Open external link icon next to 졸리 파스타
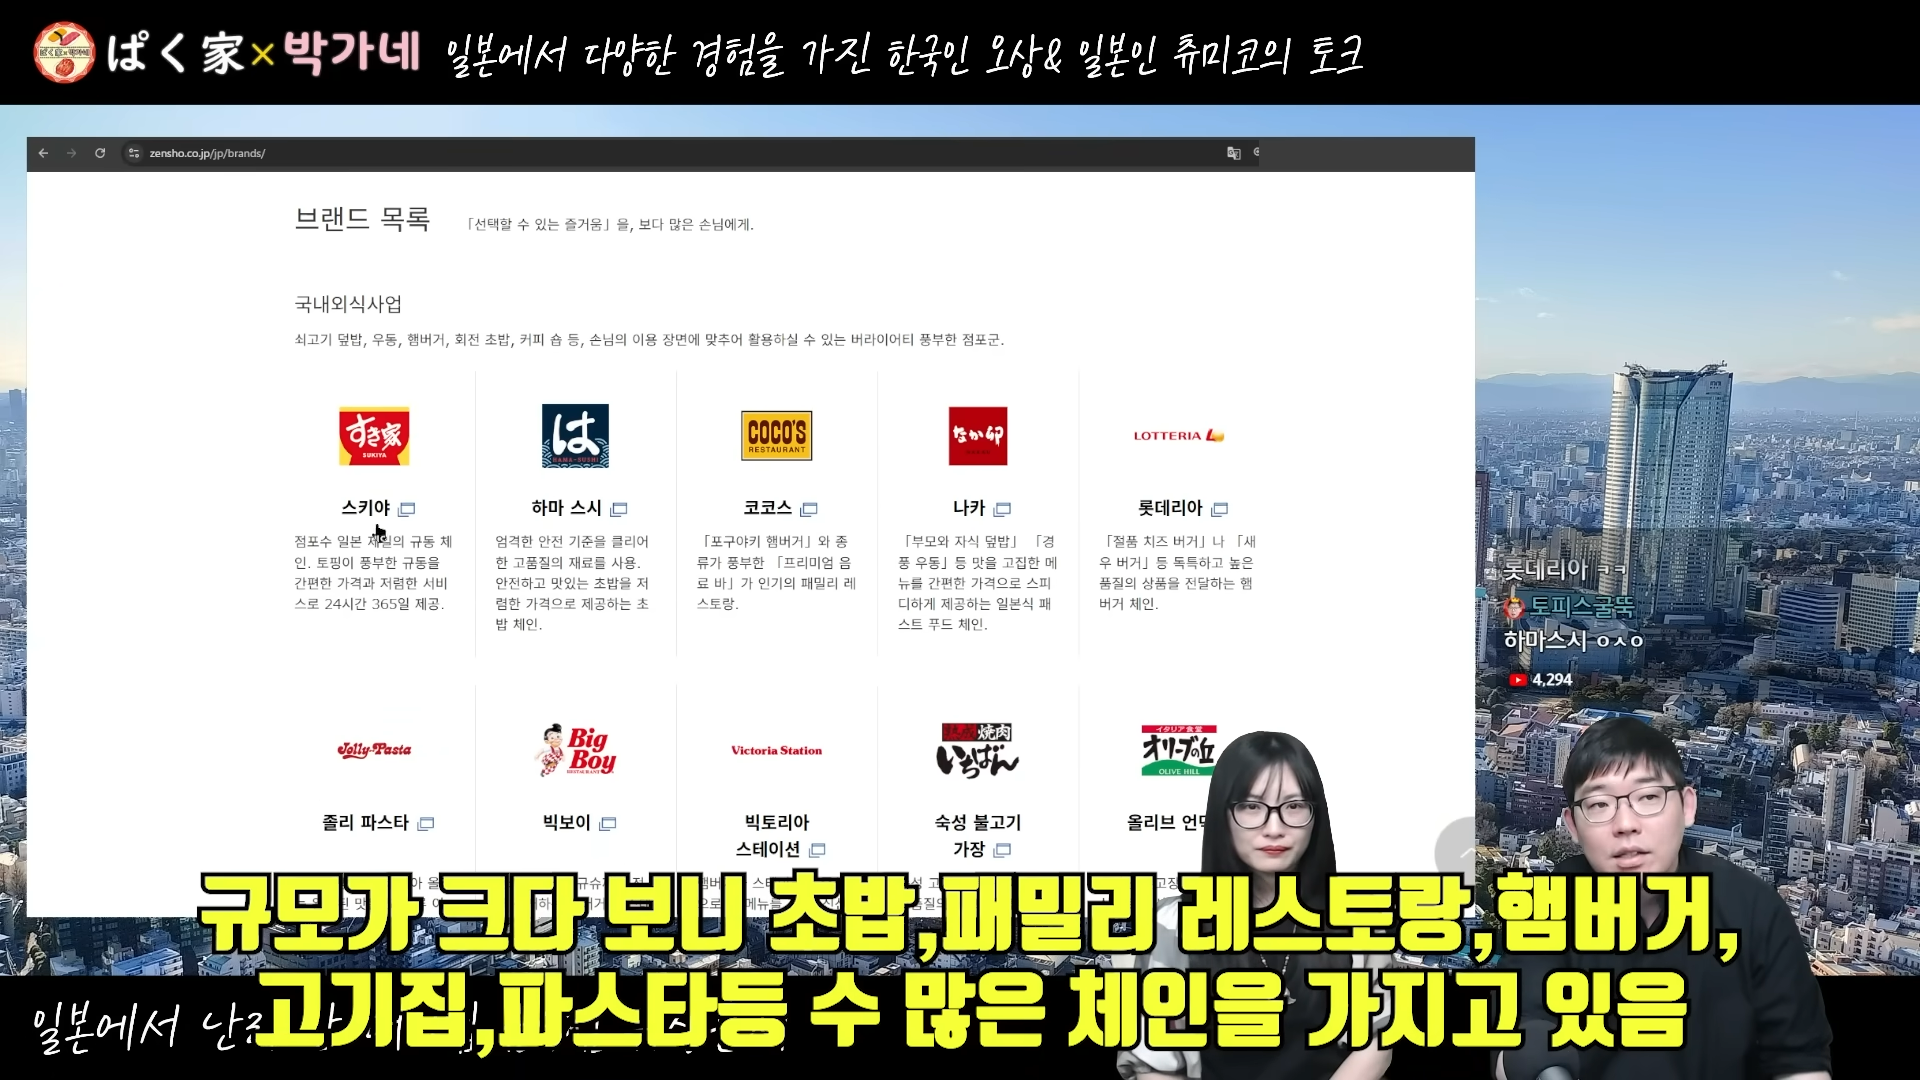This screenshot has width=1920, height=1080. (x=426, y=824)
